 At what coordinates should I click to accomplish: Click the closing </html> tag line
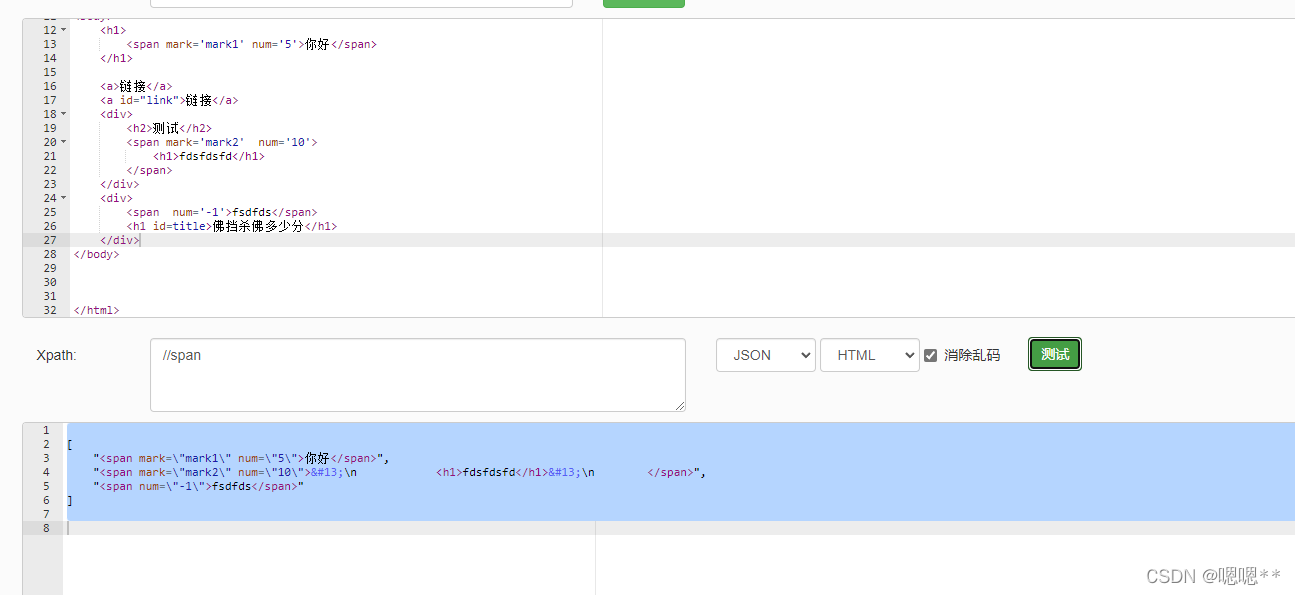[x=96, y=310]
